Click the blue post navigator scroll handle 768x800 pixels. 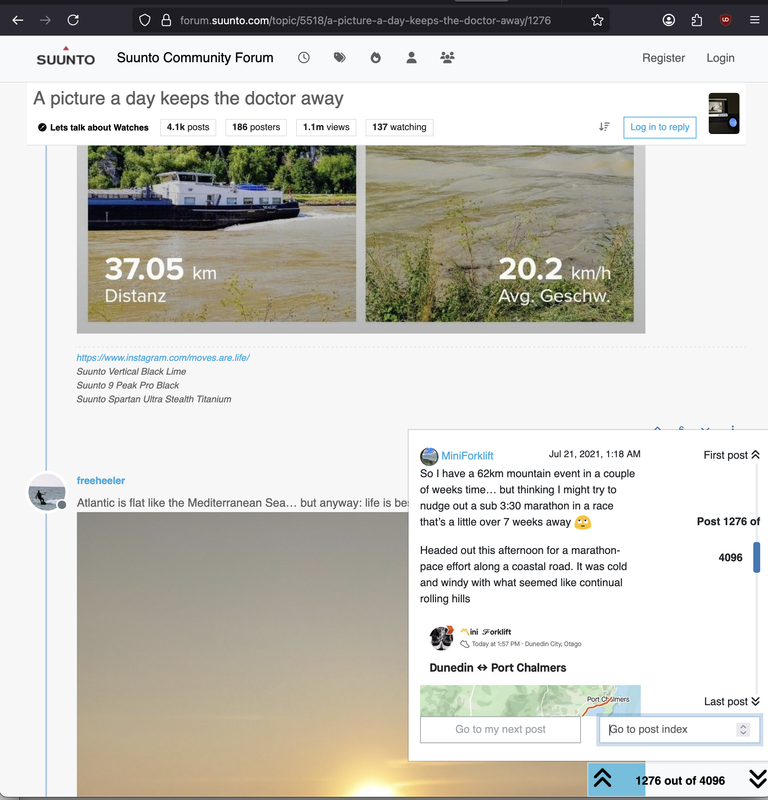[756, 557]
